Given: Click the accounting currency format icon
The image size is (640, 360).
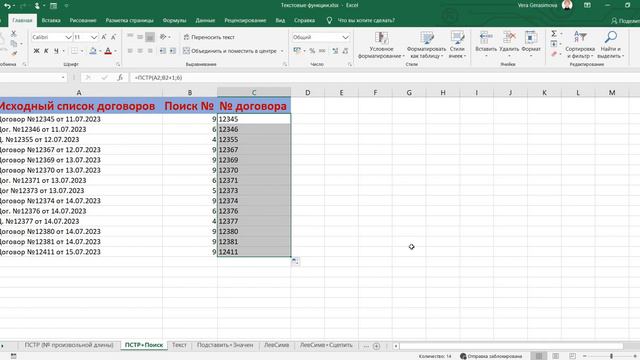Looking at the screenshot, I should coord(297,51).
